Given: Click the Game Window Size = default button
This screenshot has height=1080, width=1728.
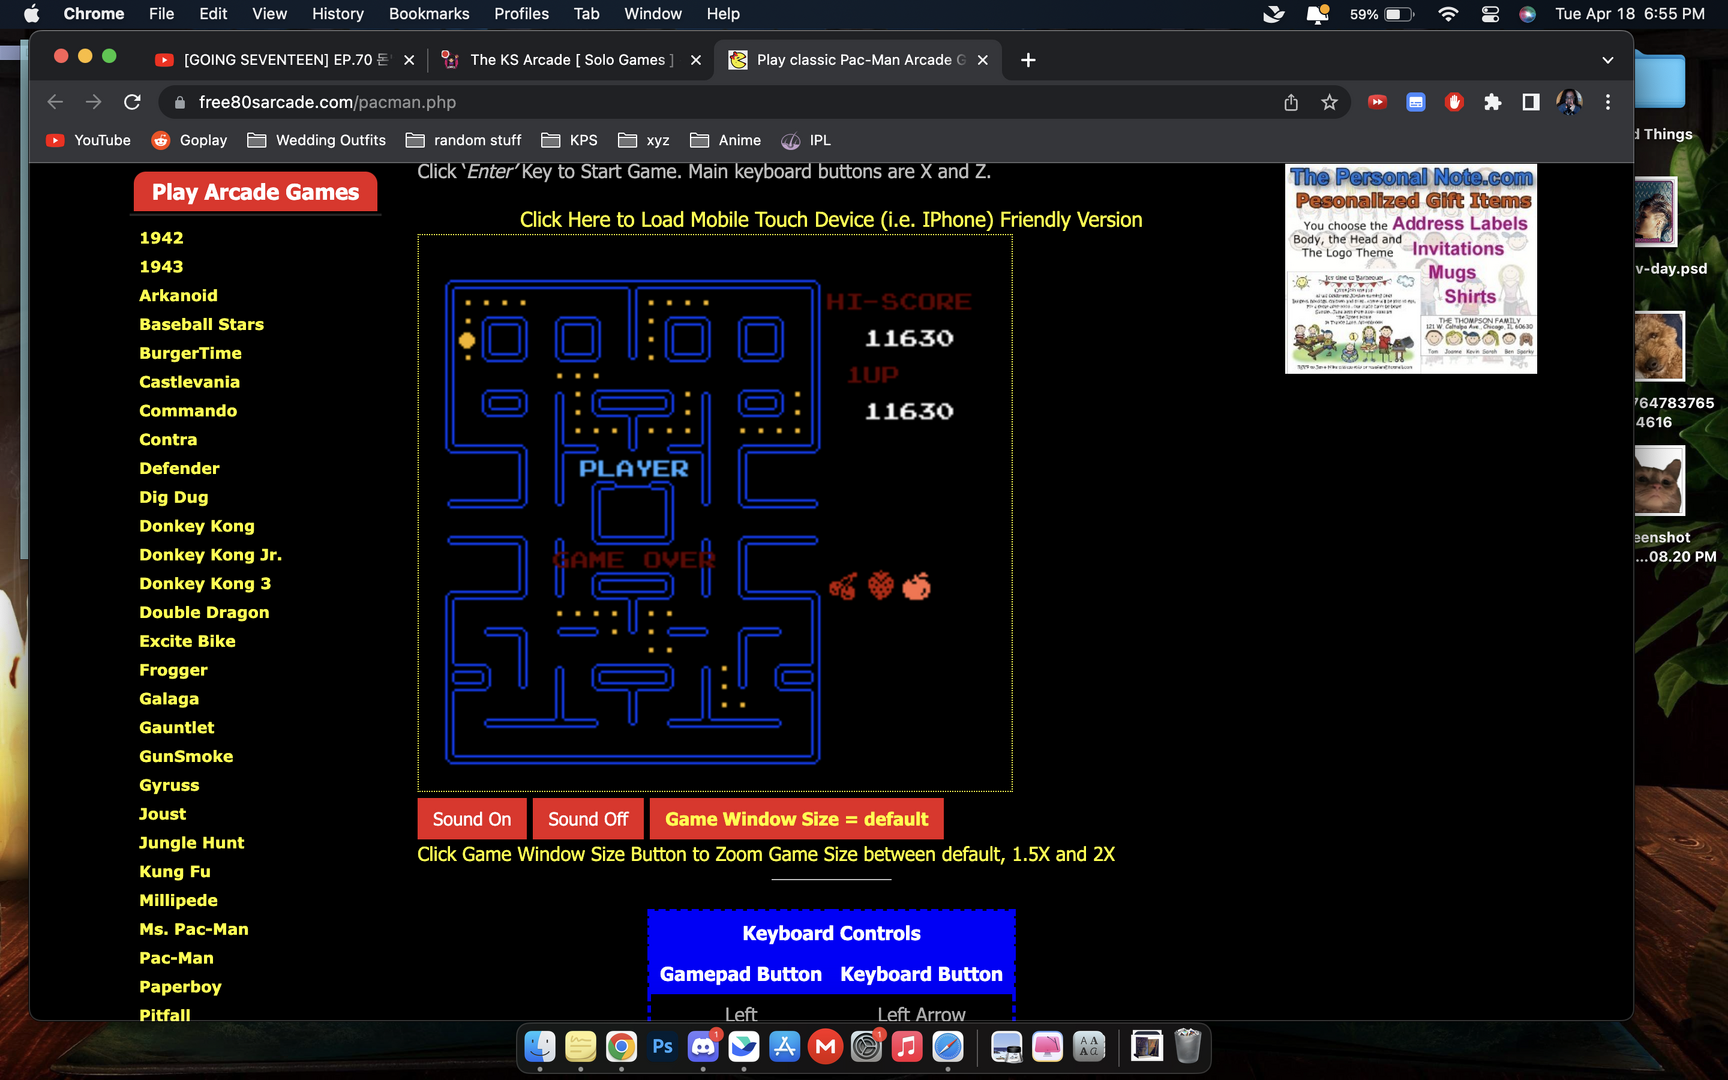Looking at the screenshot, I should click(x=797, y=819).
